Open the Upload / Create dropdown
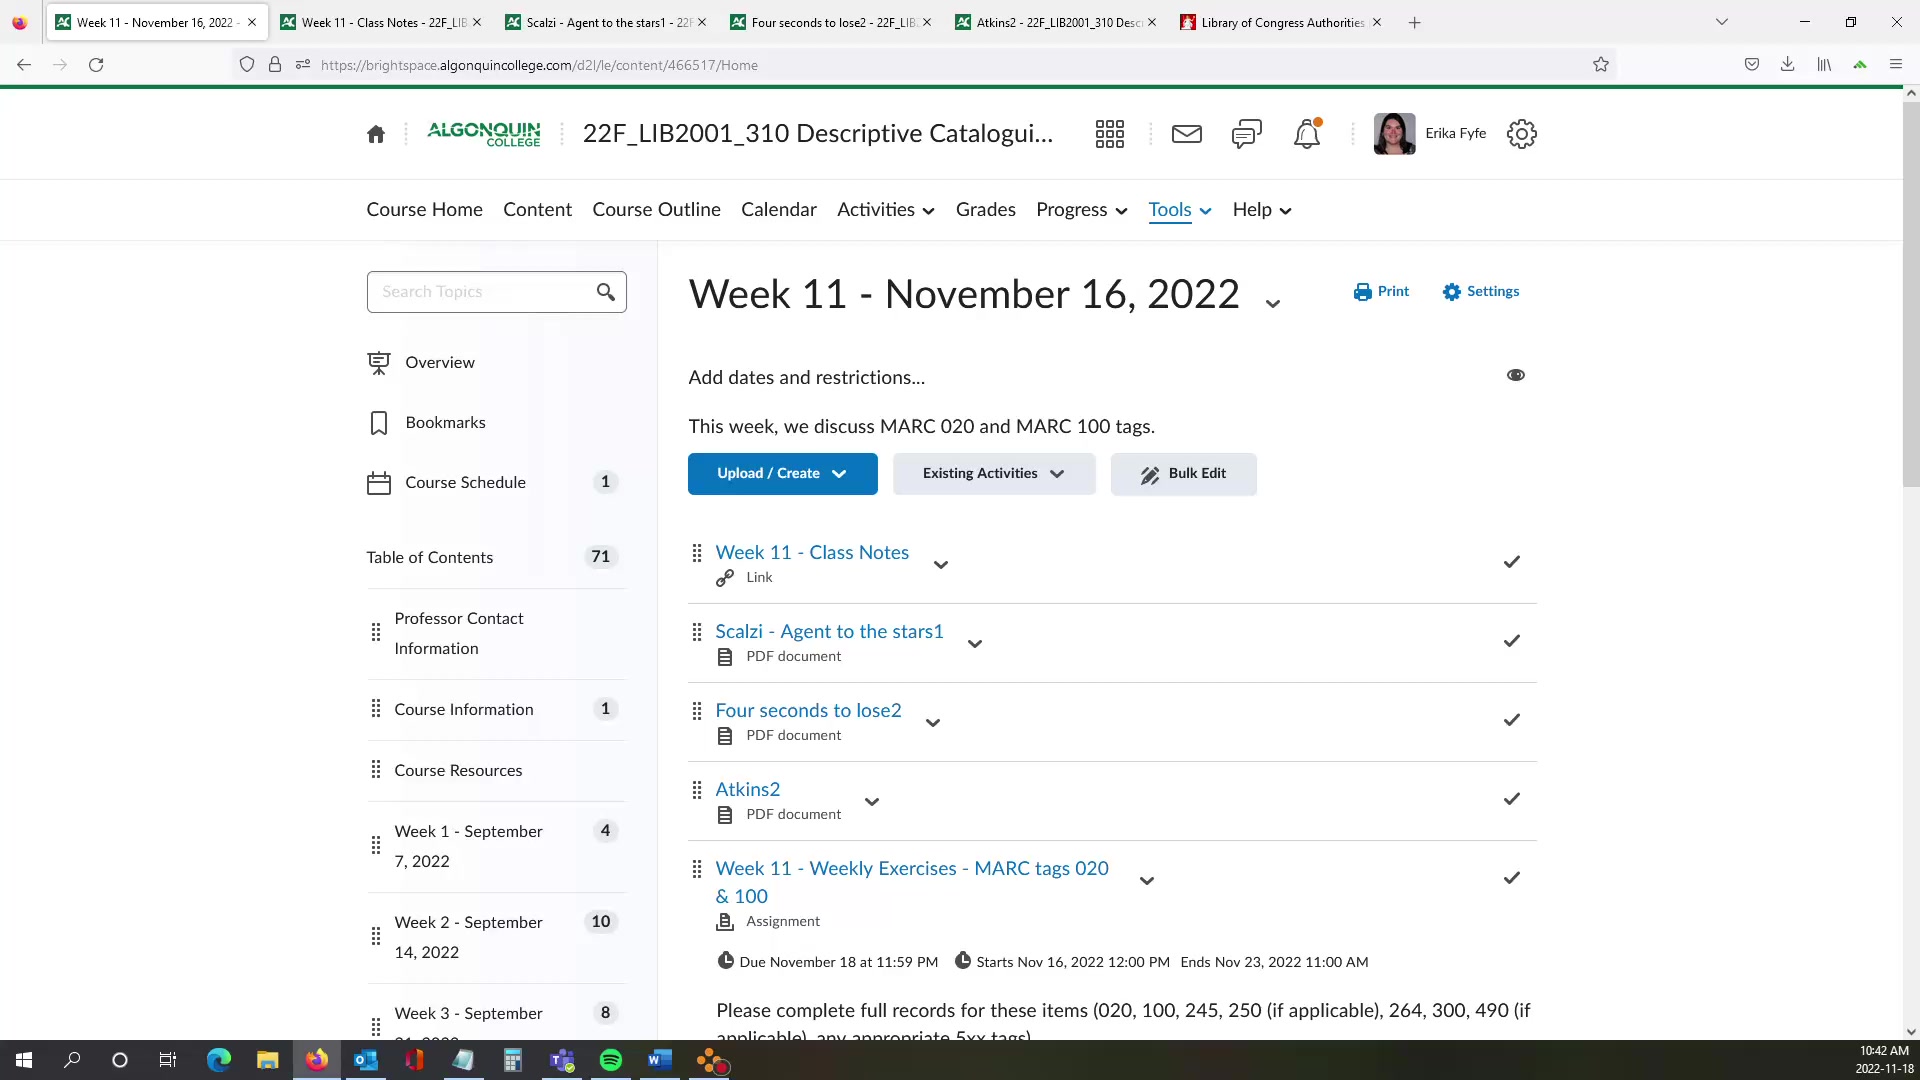Viewport: 1920px width, 1080px height. (x=782, y=474)
